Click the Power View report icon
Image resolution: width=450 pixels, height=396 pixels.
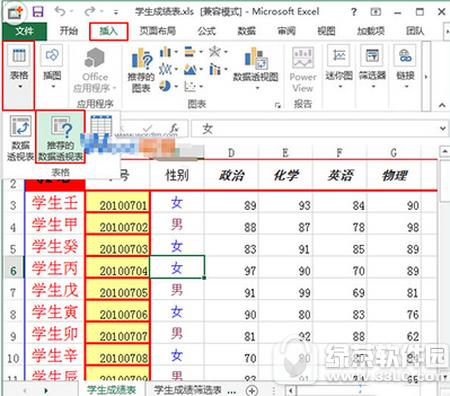click(303, 69)
